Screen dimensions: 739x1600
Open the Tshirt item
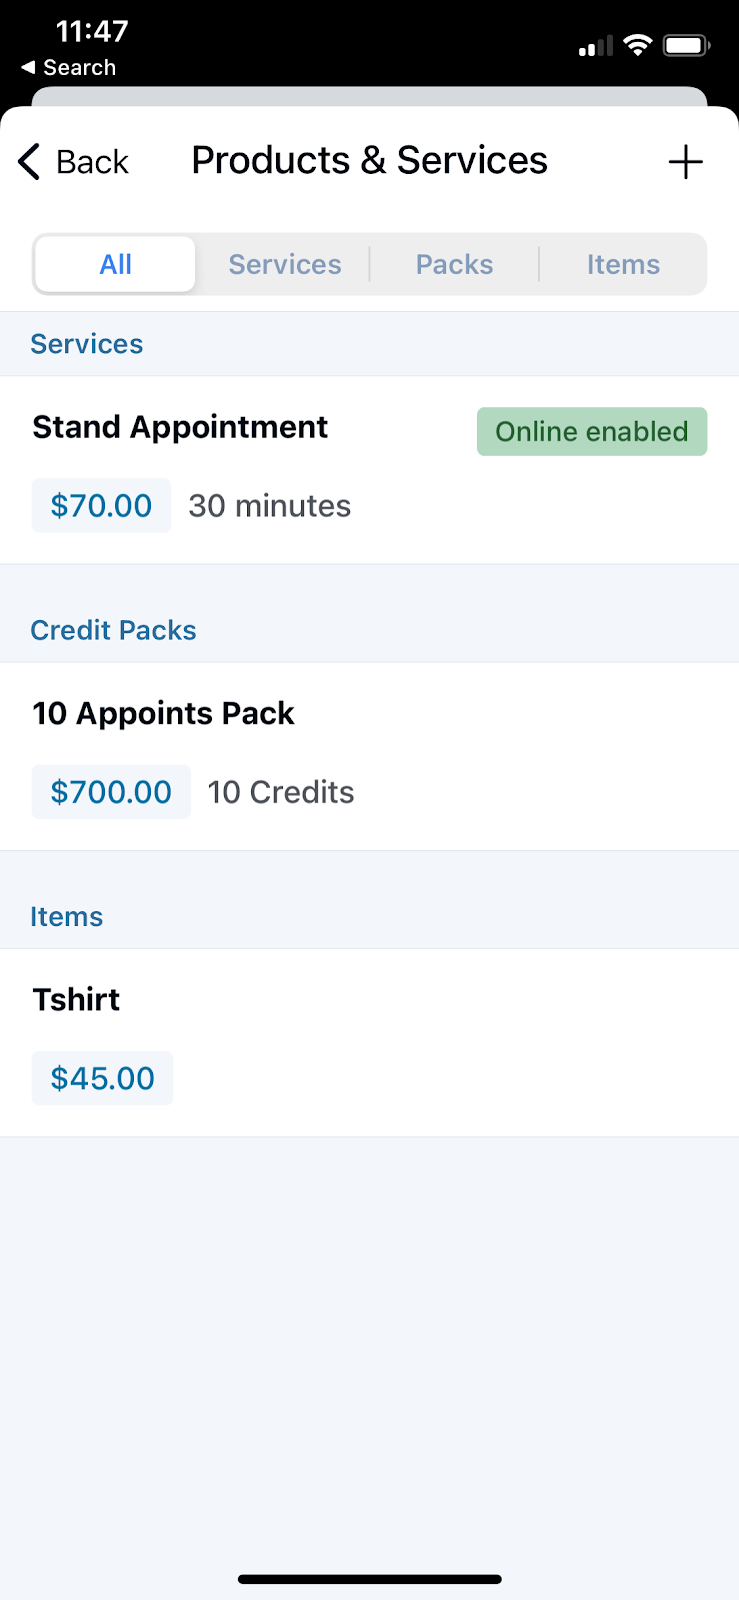click(76, 999)
